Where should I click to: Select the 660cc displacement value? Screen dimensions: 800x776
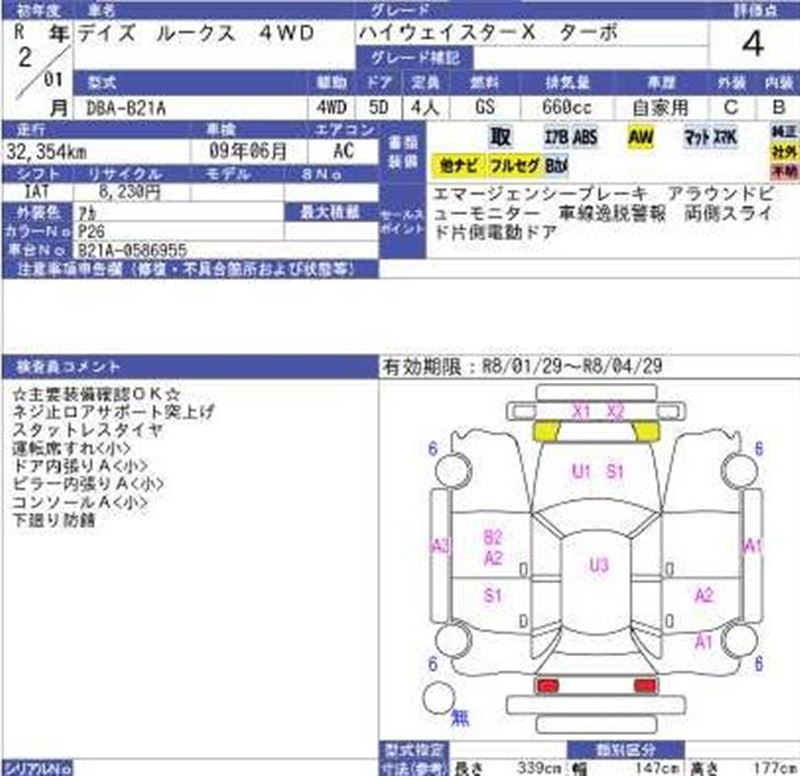tap(566, 107)
